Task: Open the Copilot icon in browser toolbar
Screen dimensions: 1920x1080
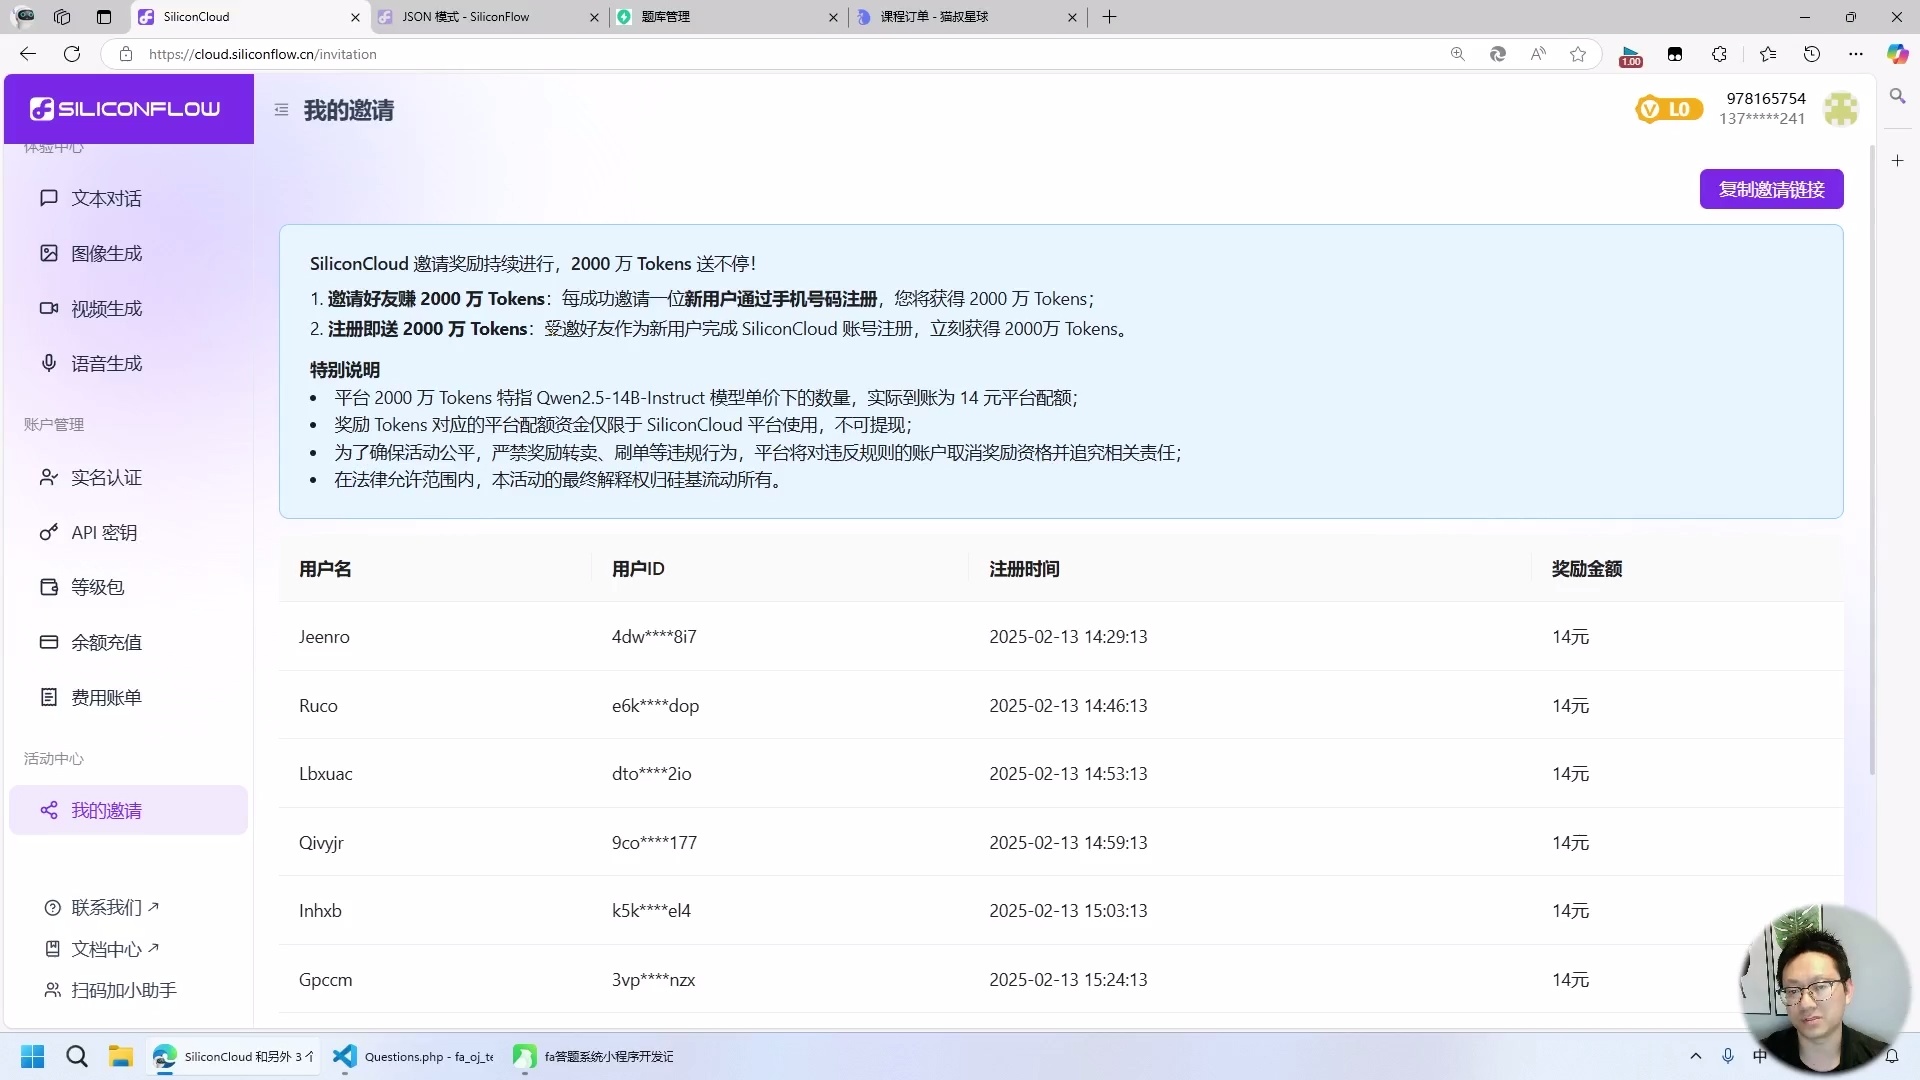Action: [1897, 54]
